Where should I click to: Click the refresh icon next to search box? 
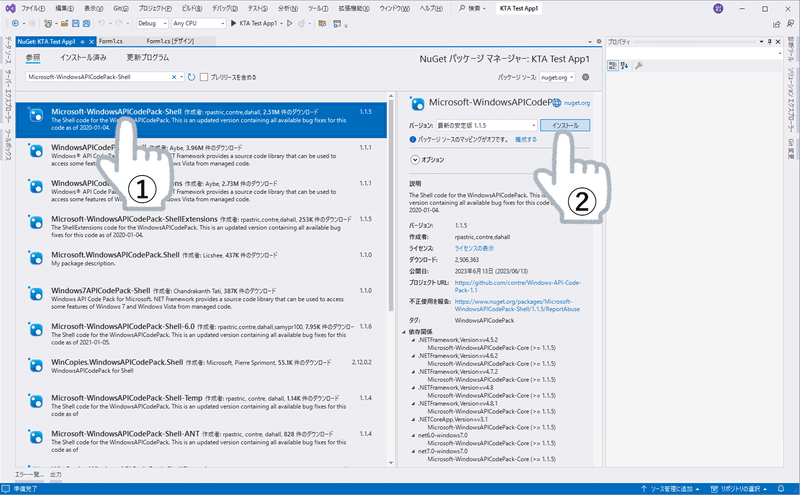(191, 77)
